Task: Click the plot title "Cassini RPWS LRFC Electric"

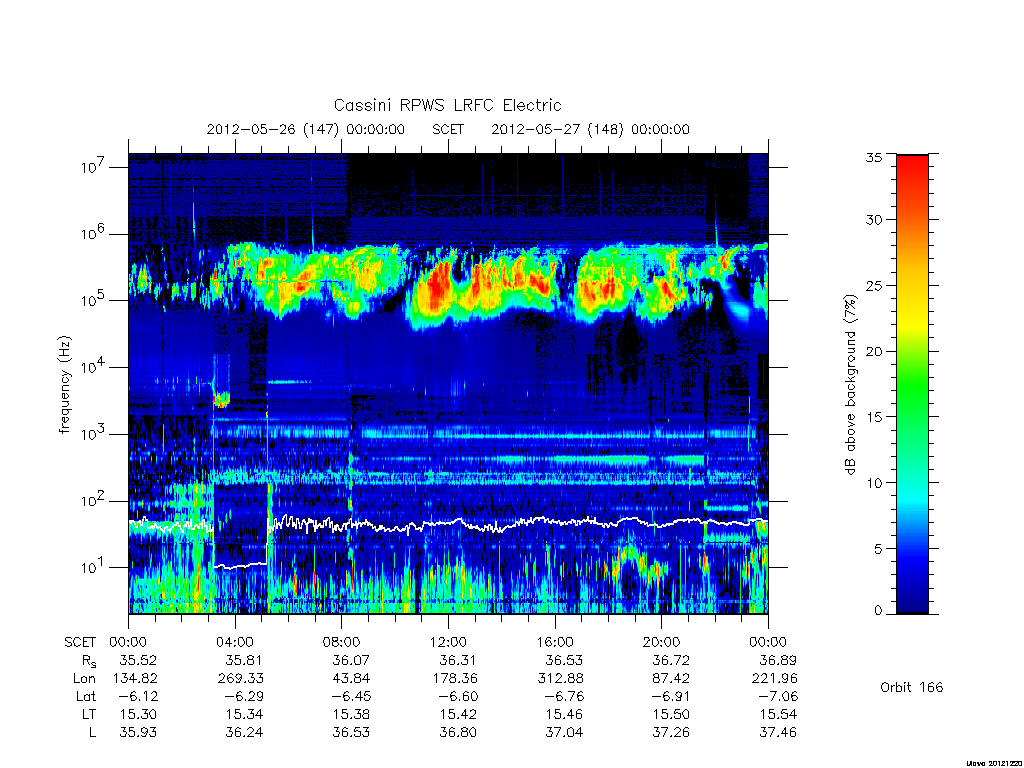Action: click(447, 105)
